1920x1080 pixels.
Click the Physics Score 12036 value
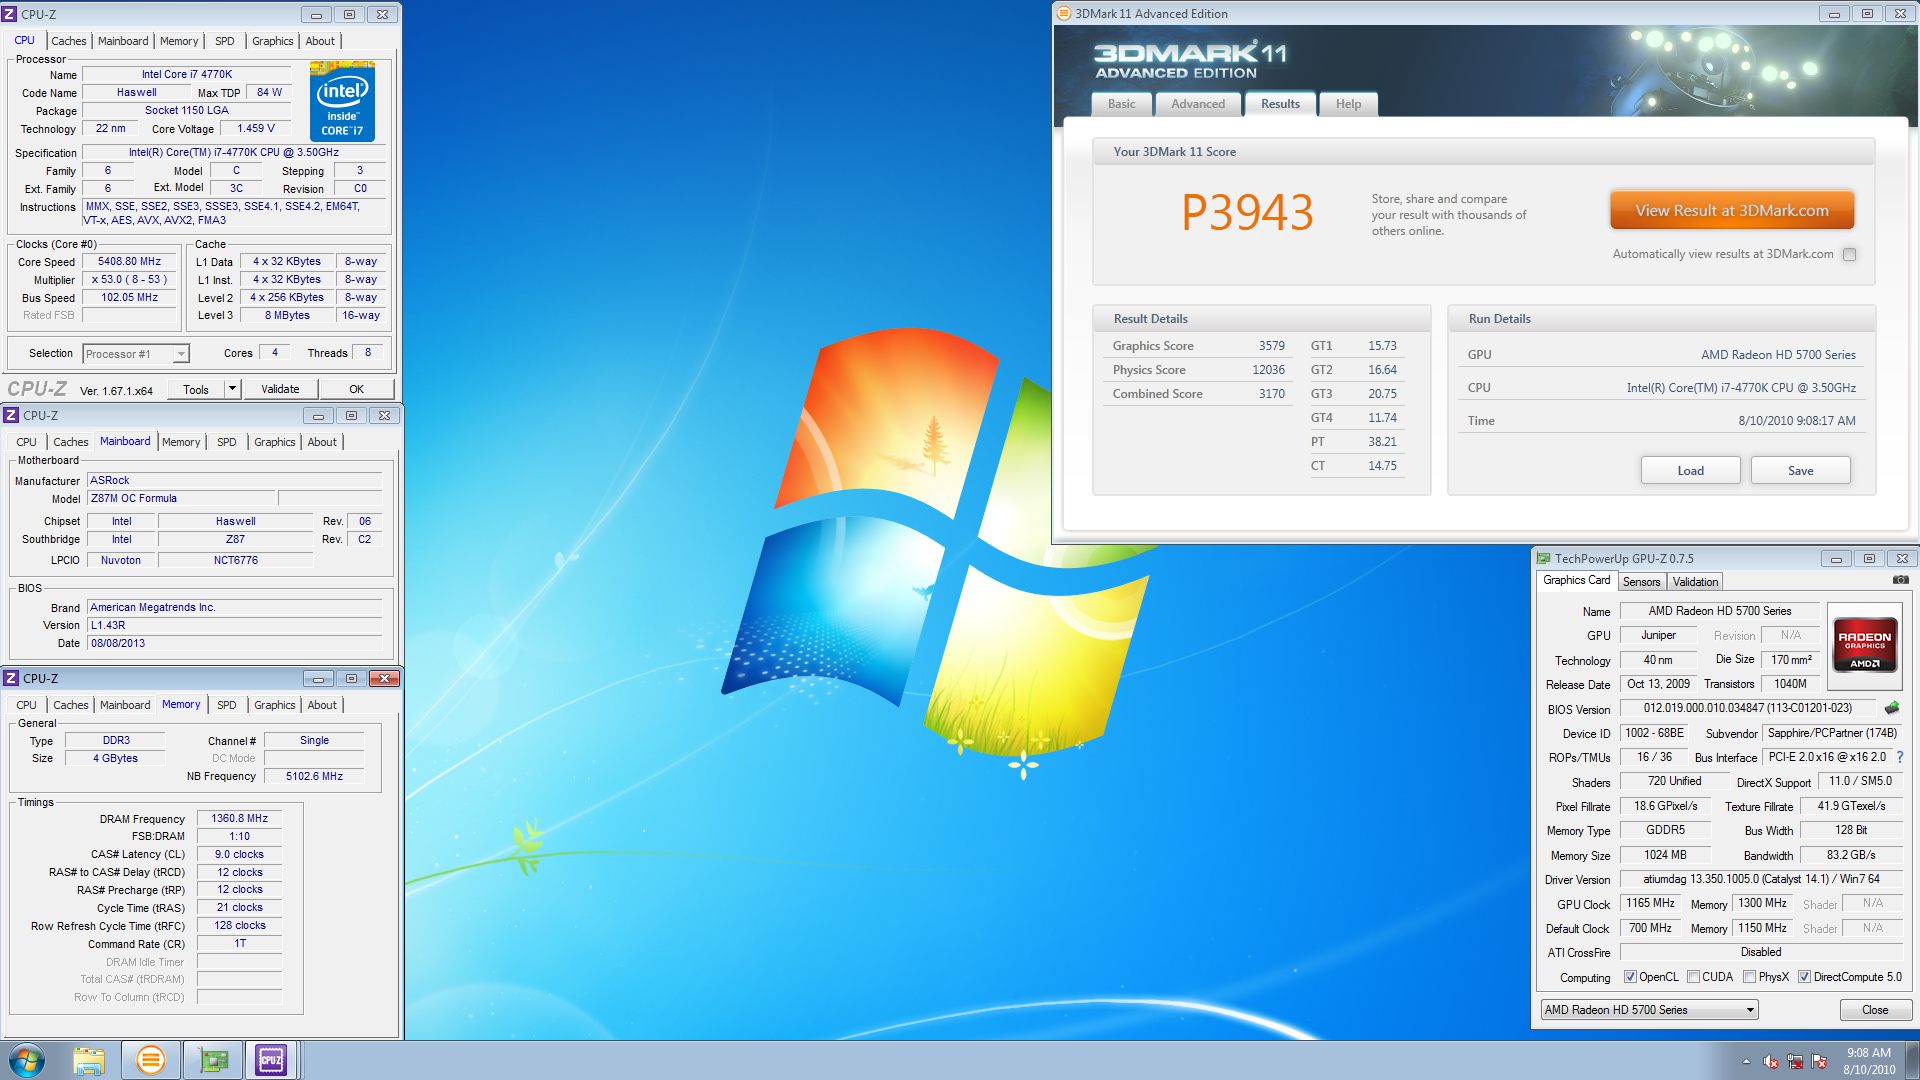[x=1268, y=370]
